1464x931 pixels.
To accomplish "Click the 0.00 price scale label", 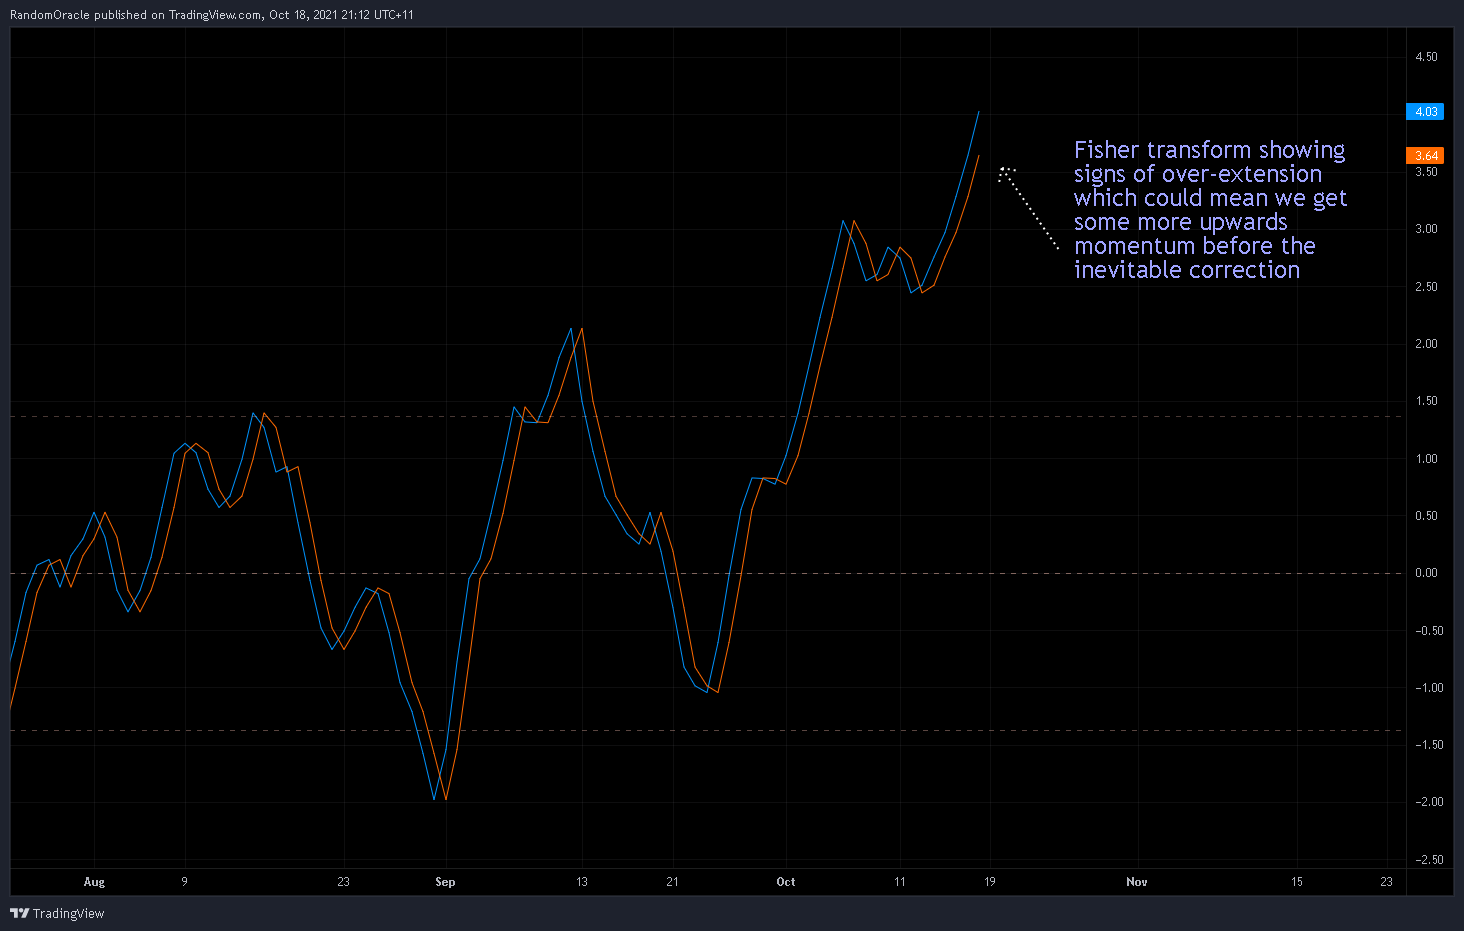I will coord(1426,573).
